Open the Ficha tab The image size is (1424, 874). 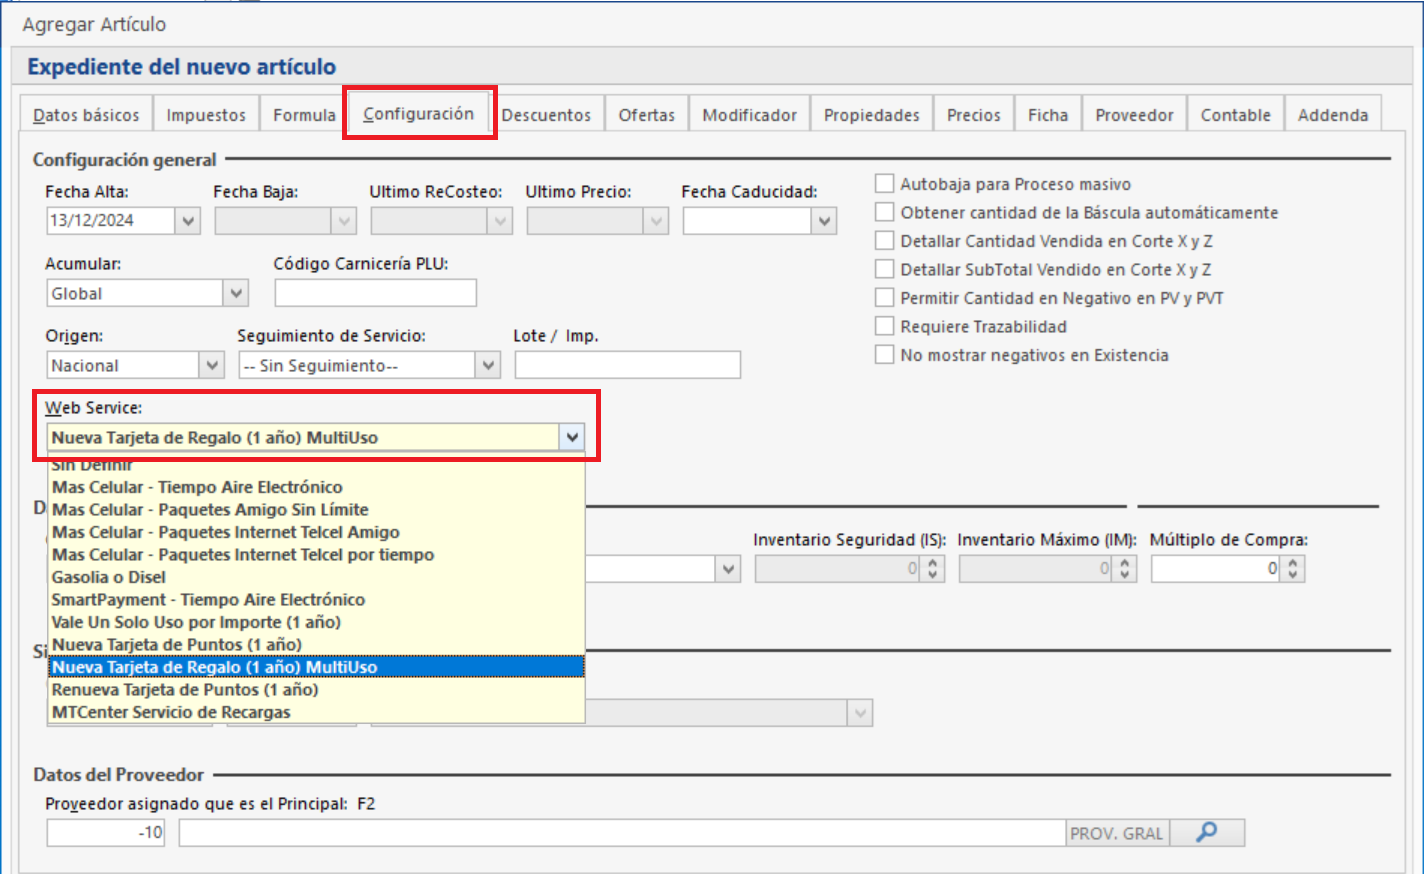[x=1048, y=115]
